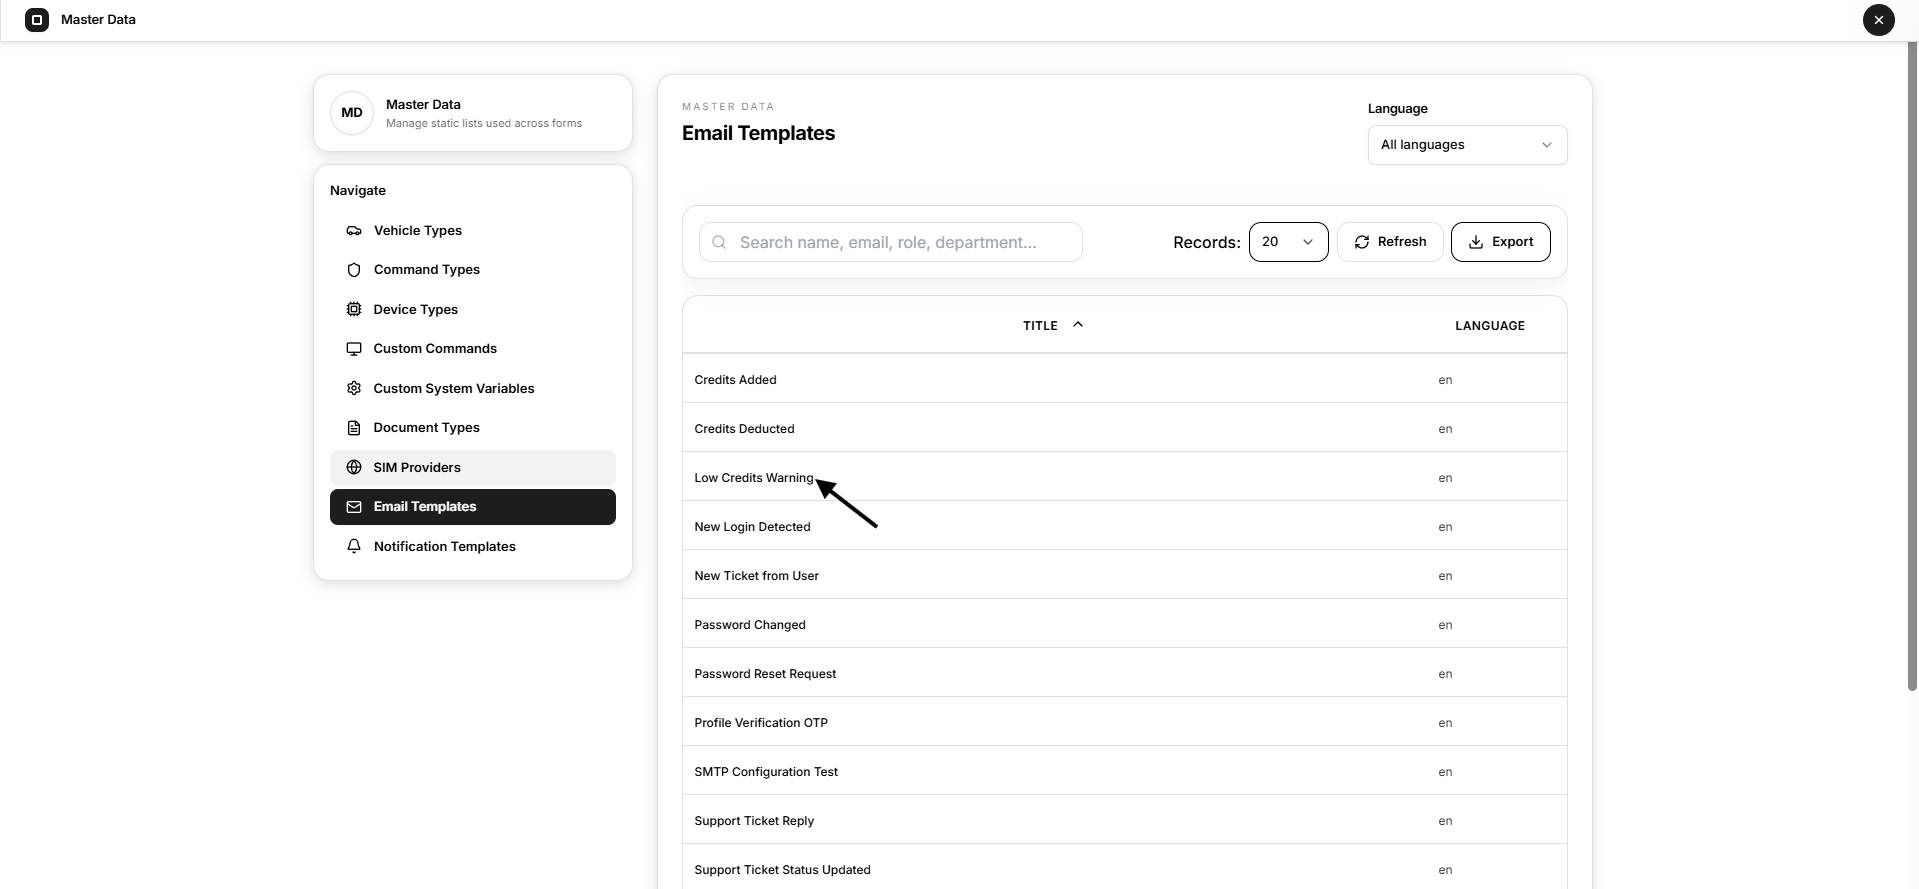The height and width of the screenshot is (889, 1919).
Task: Click the Custom Commands monitor icon
Action: [354, 349]
